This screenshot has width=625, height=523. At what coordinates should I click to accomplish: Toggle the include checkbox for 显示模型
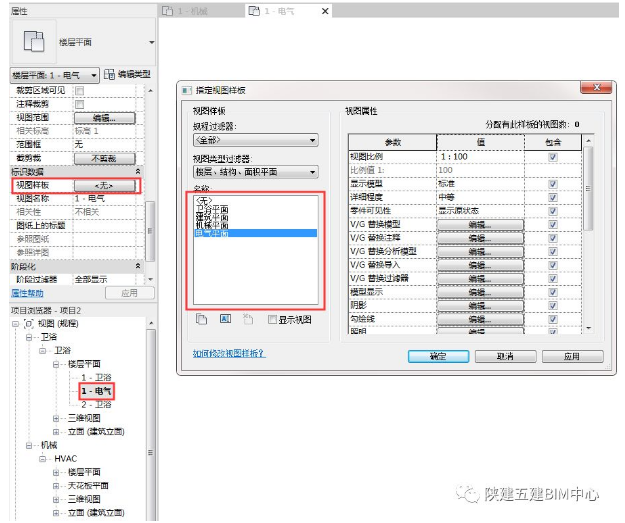pyautogui.click(x=552, y=184)
